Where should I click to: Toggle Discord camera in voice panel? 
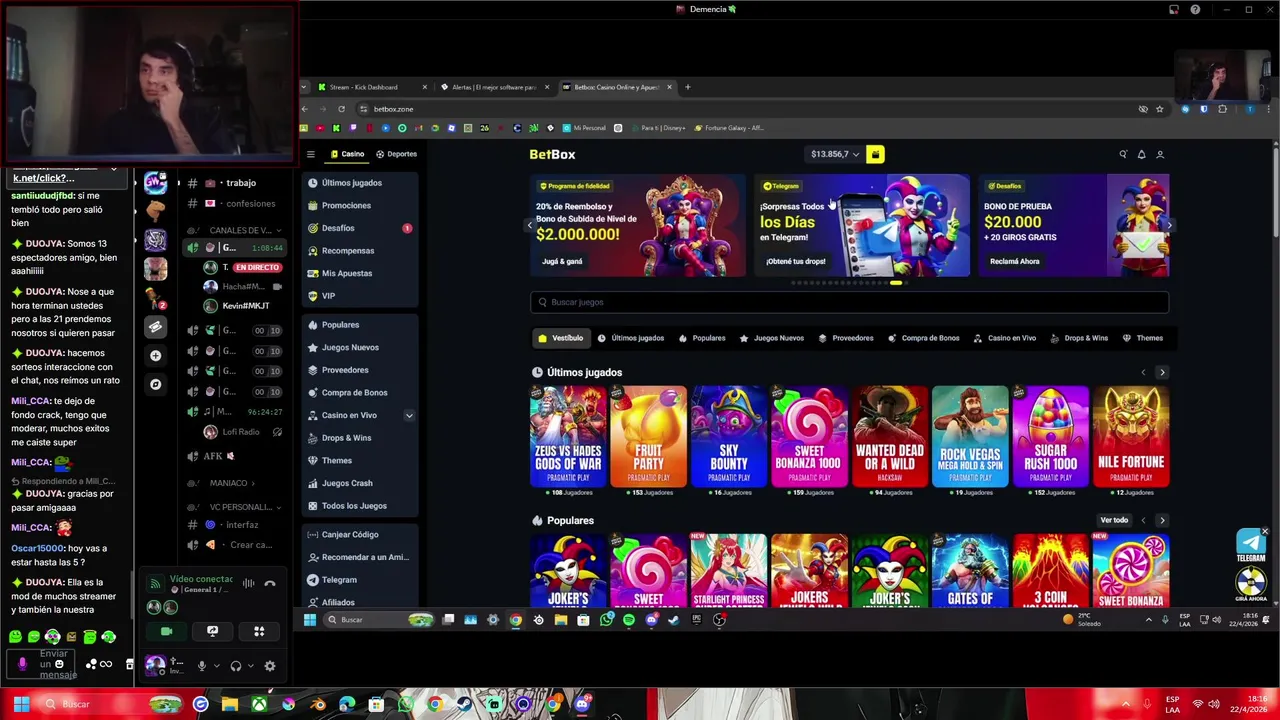166,631
